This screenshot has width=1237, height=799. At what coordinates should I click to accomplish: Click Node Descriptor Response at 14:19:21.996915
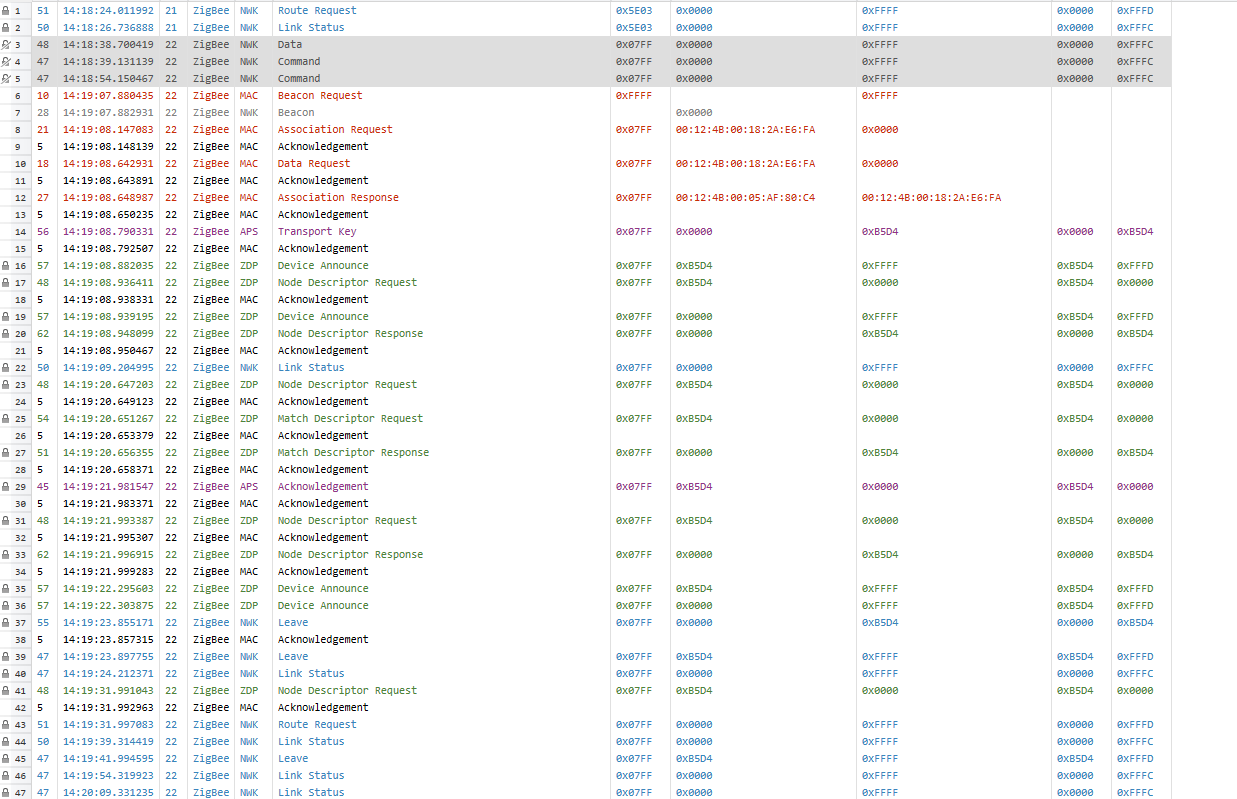[x=350, y=554]
